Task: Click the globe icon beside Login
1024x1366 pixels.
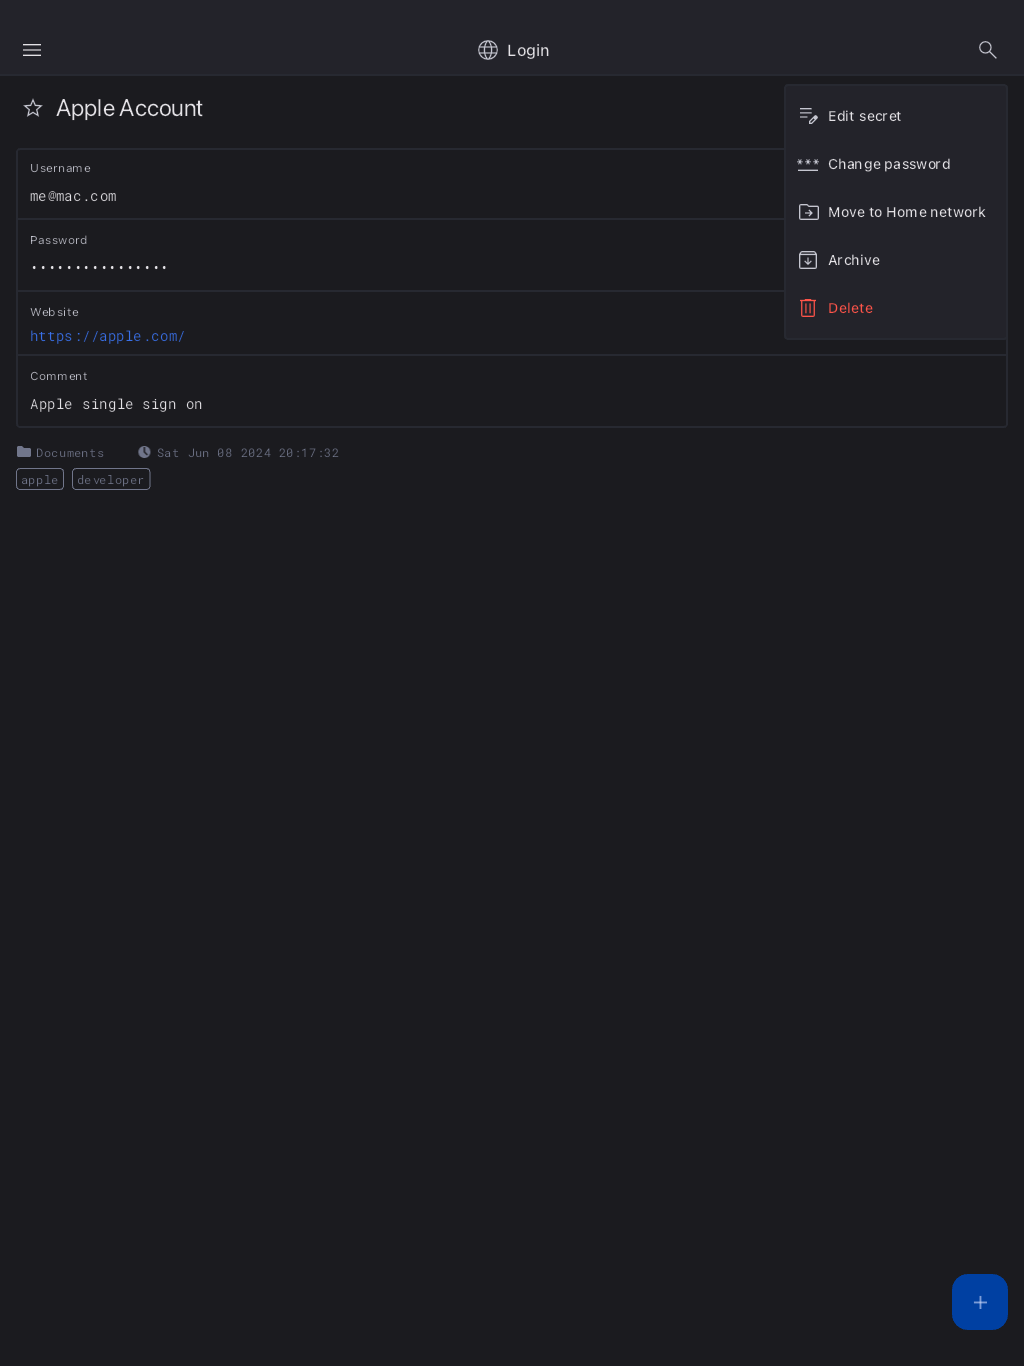Action: (488, 50)
